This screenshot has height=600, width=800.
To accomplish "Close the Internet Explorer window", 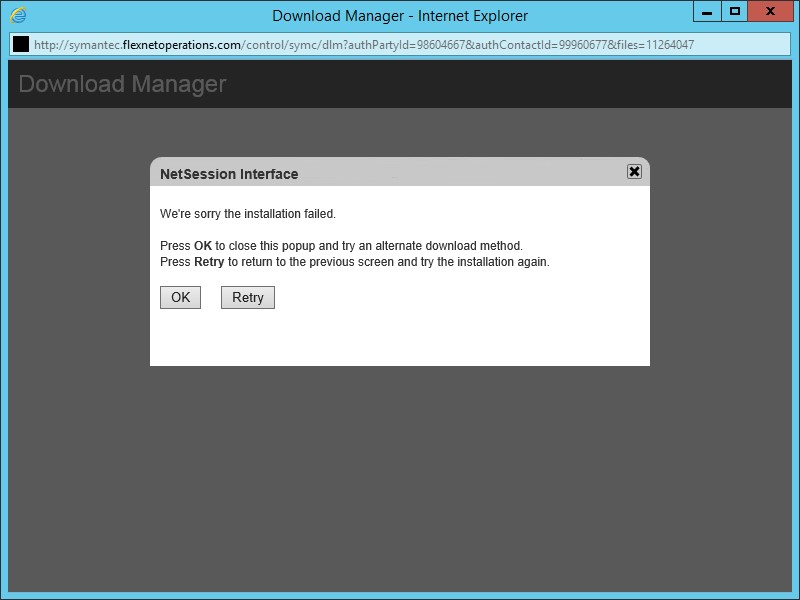I will tap(770, 11).
